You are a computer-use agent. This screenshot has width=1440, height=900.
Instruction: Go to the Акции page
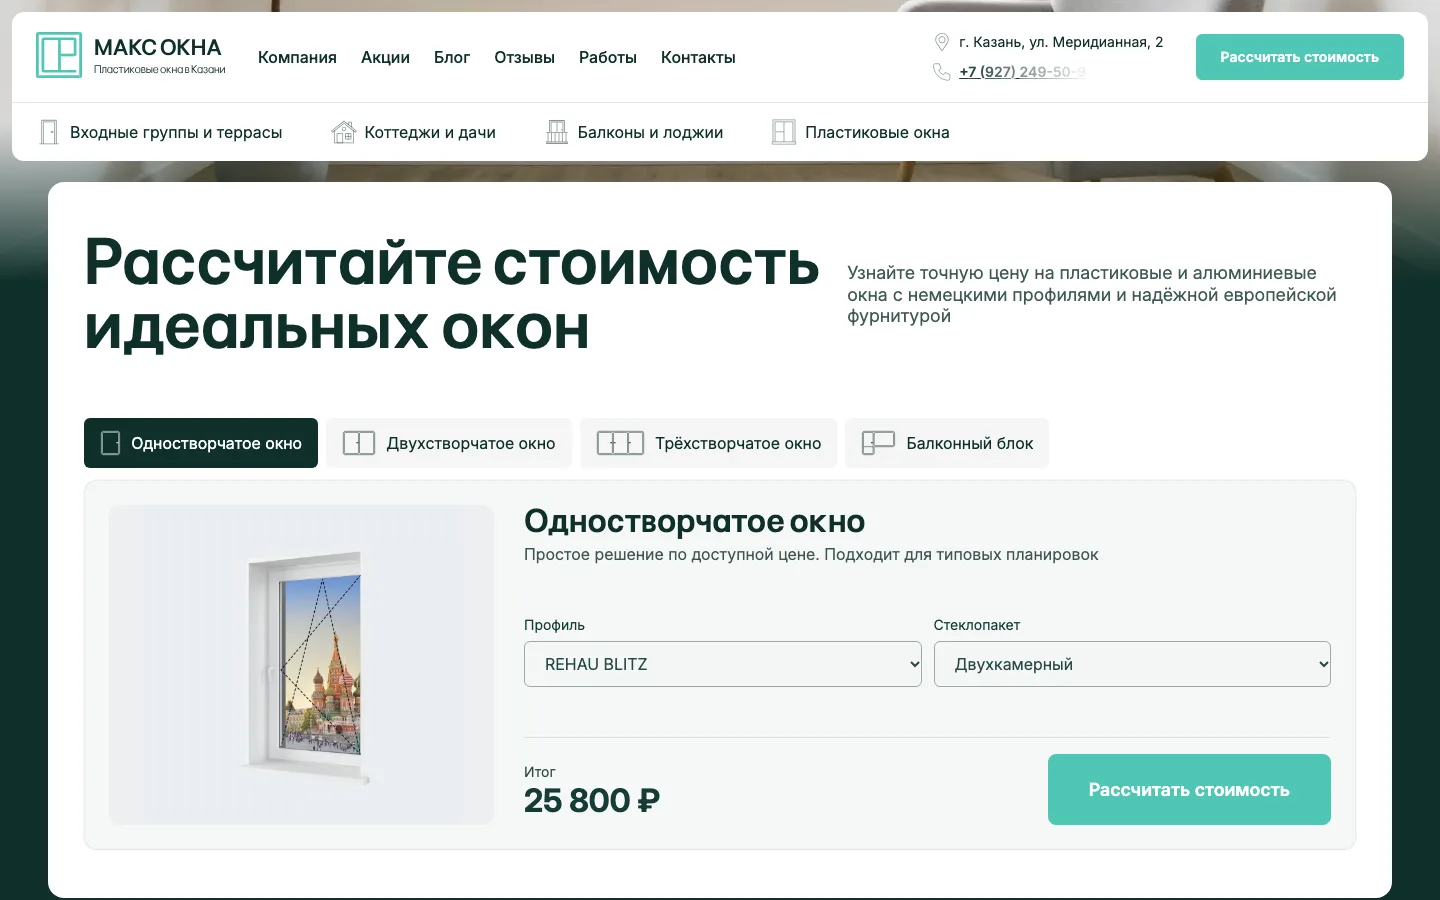click(385, 57)
